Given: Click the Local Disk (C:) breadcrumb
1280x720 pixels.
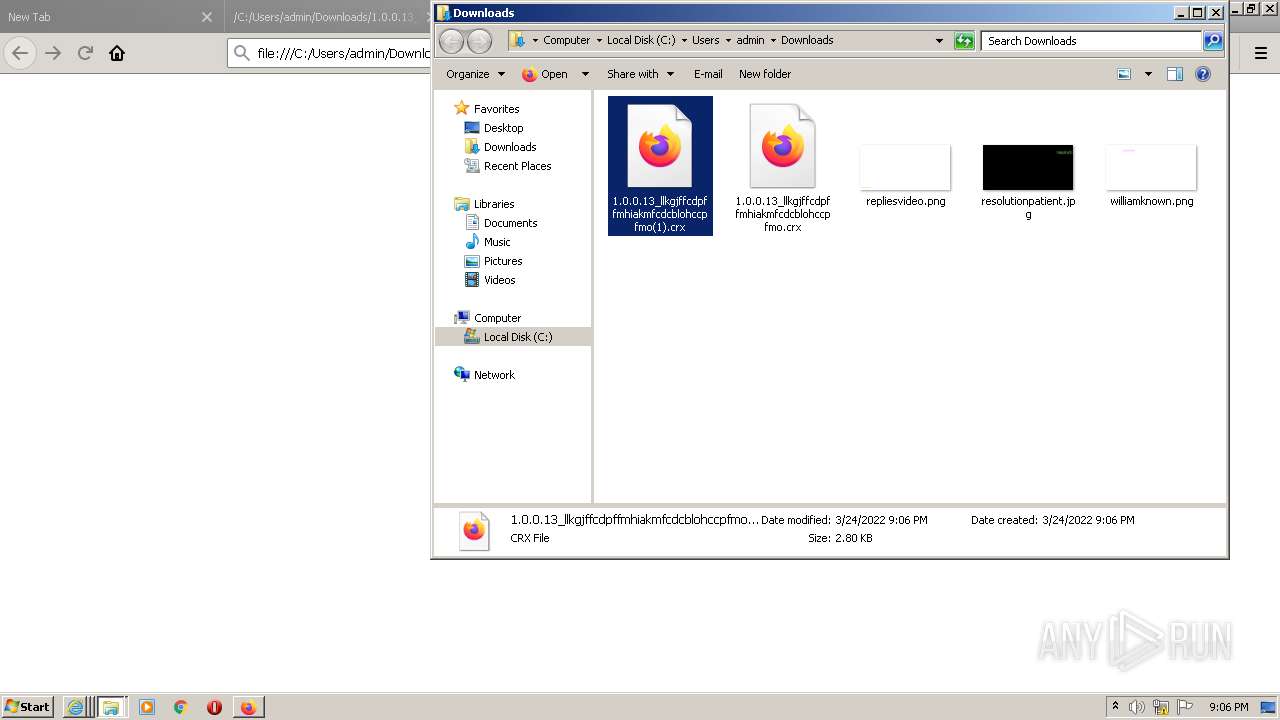Looking at the screenshot, I should coord(641,40).
